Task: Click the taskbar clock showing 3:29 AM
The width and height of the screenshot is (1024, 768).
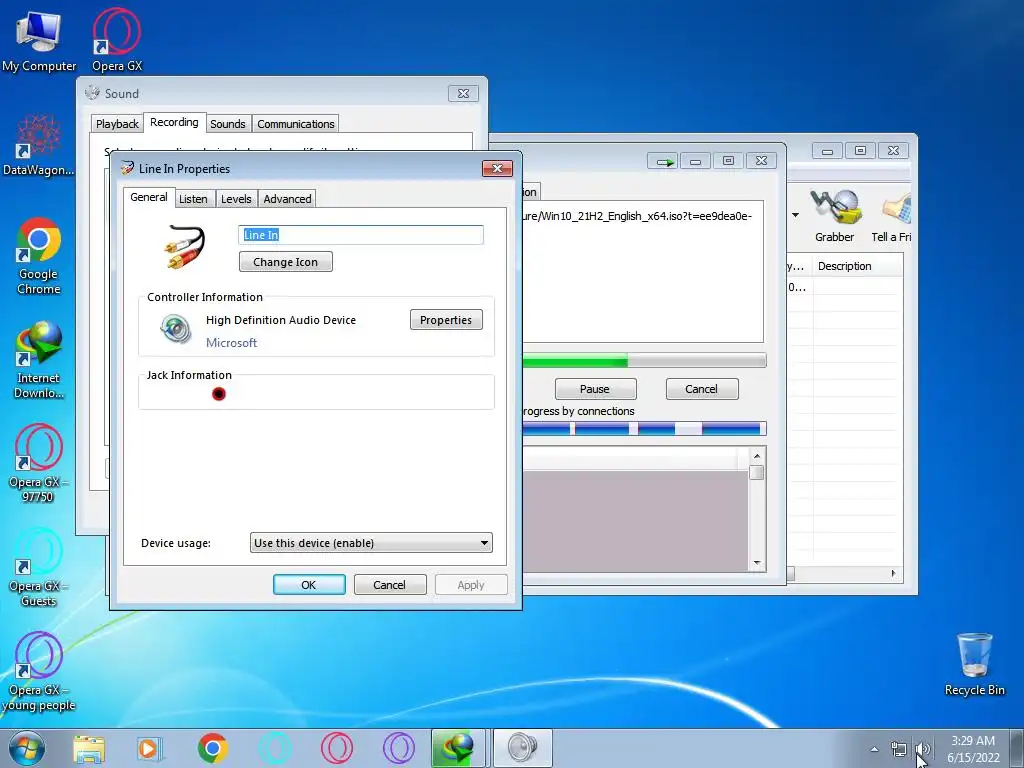Action: pos(973,749)
